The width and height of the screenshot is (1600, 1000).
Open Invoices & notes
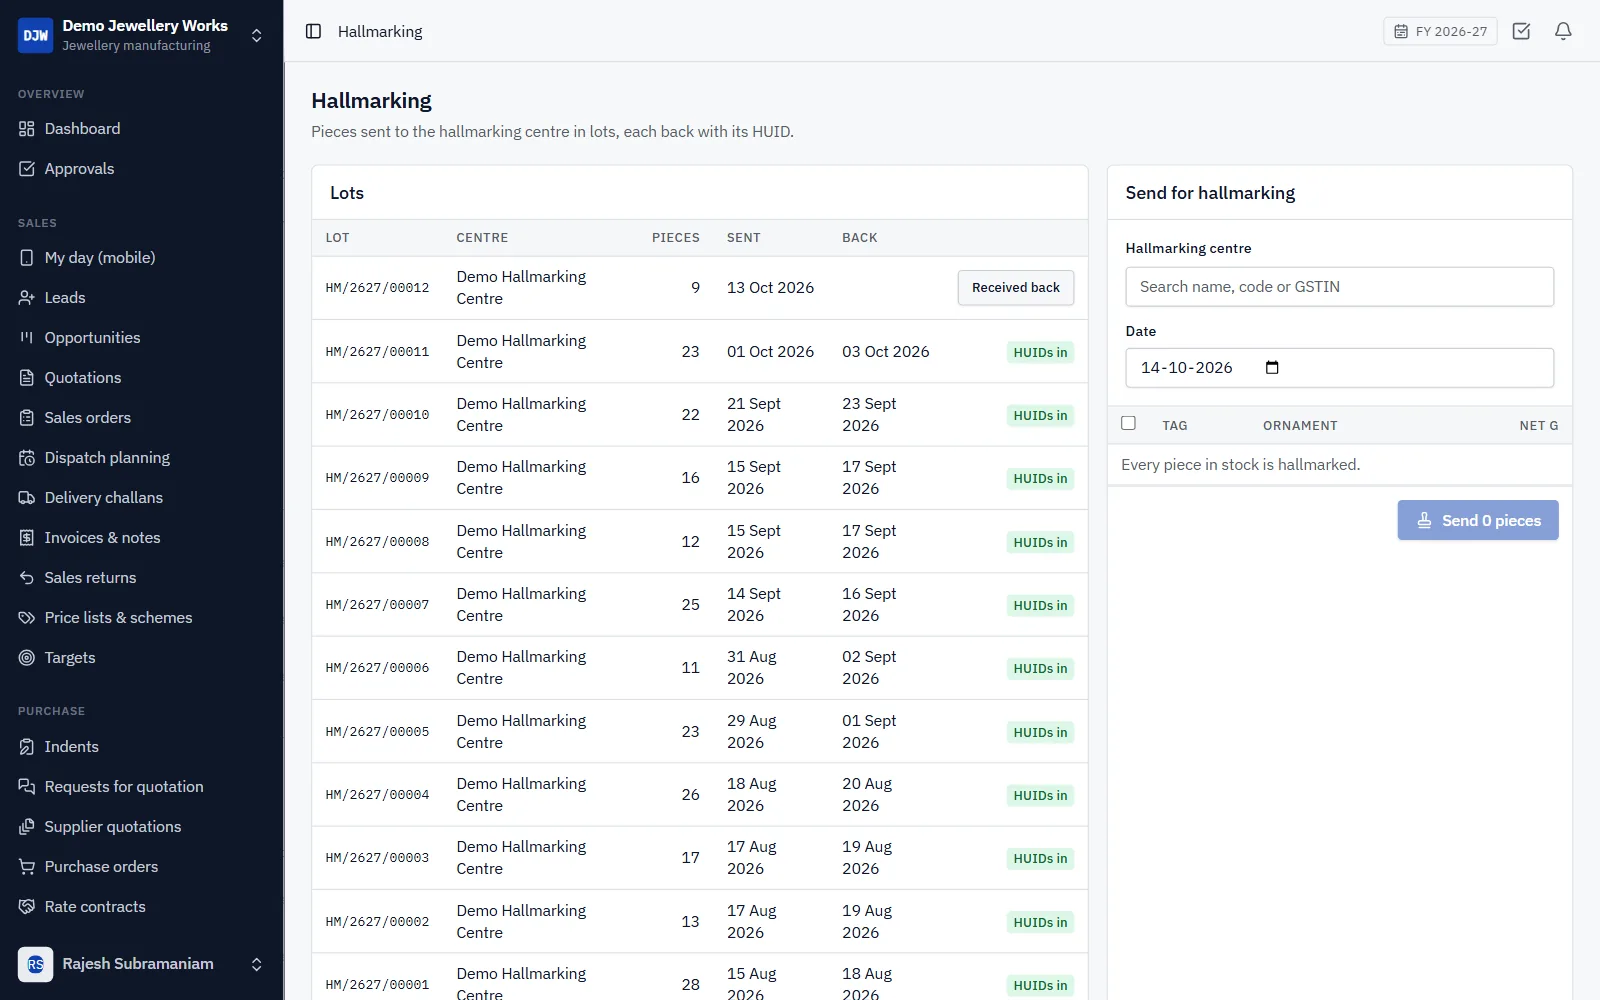pyautogui.click(x=141, y=538)
